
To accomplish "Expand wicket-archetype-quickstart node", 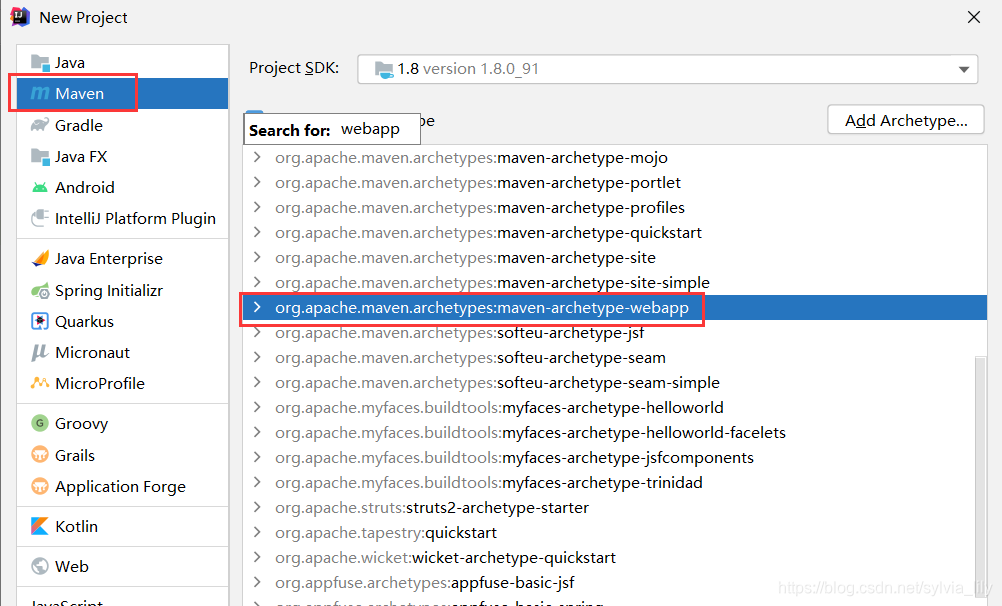I will (257, 557).
